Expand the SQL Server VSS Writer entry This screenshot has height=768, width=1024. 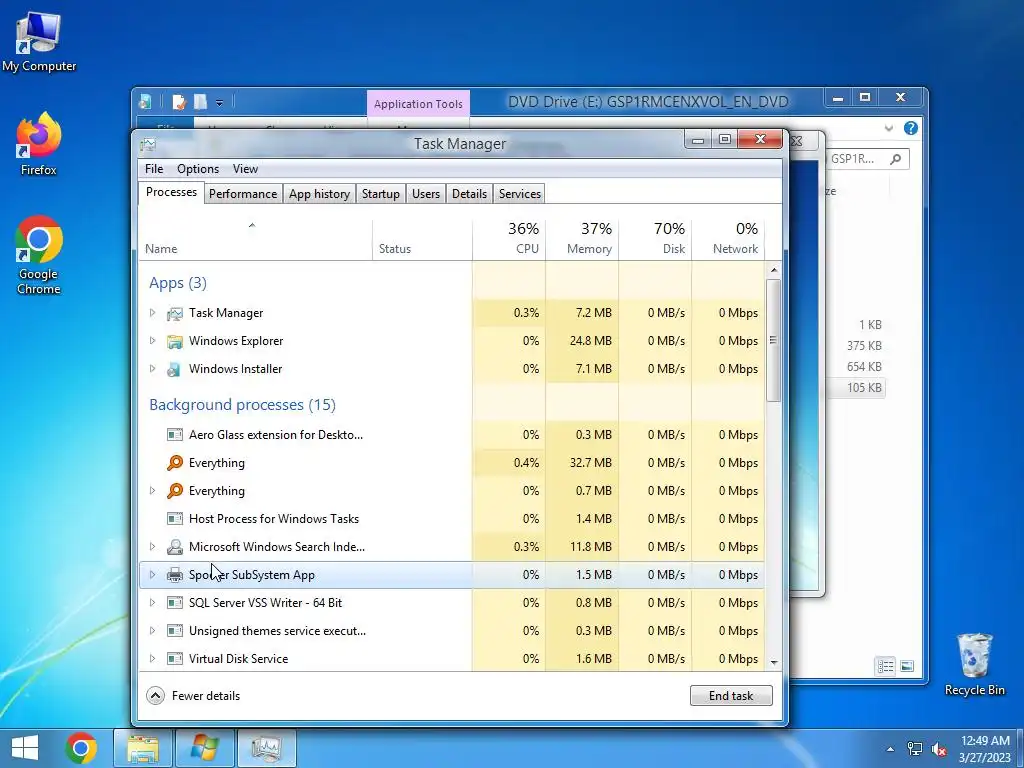click(152, 603)
